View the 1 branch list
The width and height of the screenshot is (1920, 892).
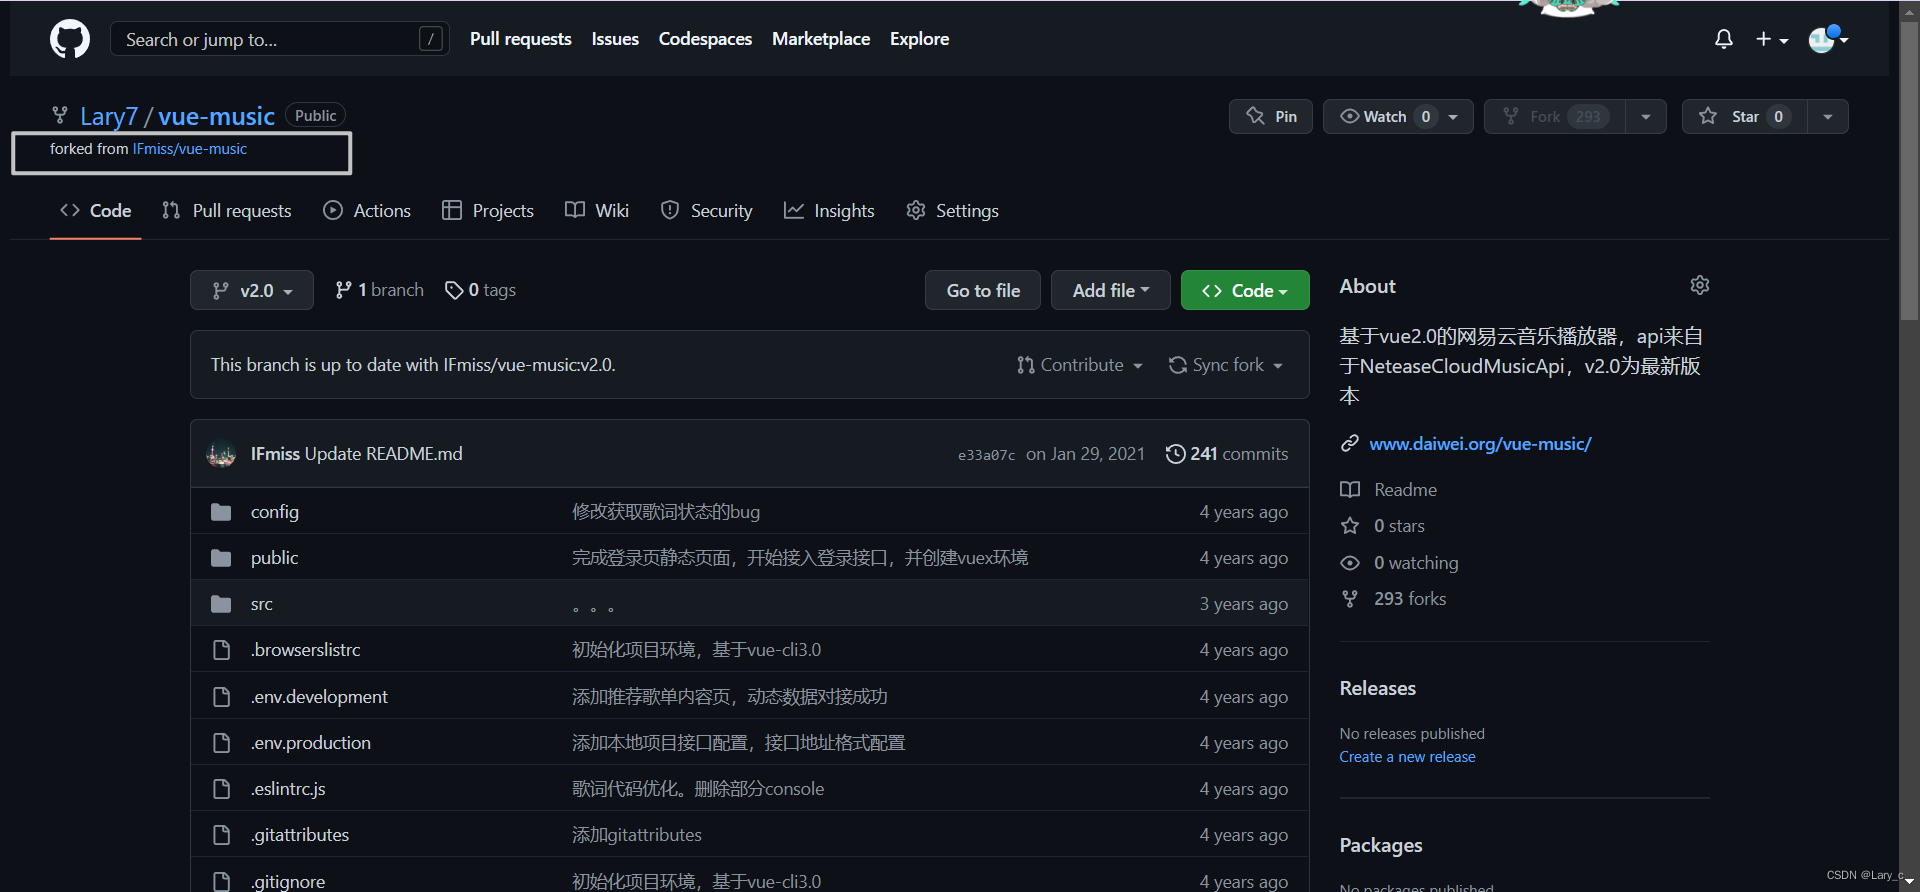tap(379, 290)
